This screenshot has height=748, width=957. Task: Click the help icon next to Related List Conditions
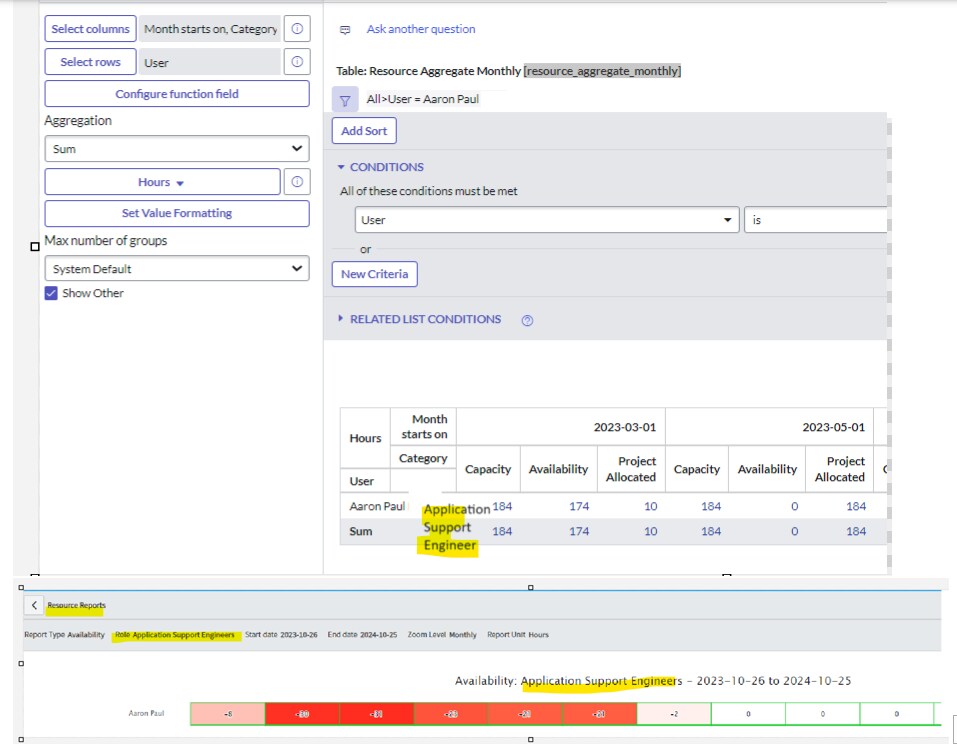[x=527, y=320]
